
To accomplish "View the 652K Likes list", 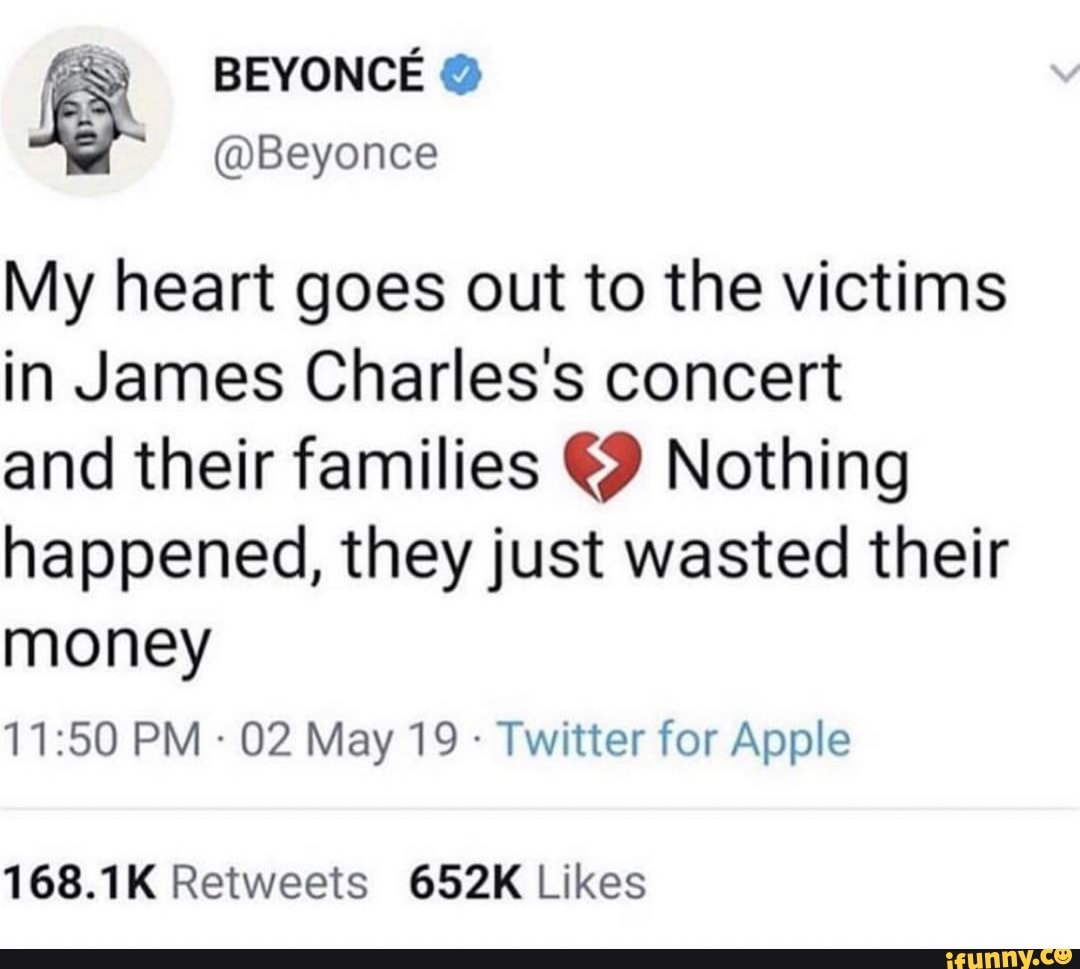I will [528, 883].
